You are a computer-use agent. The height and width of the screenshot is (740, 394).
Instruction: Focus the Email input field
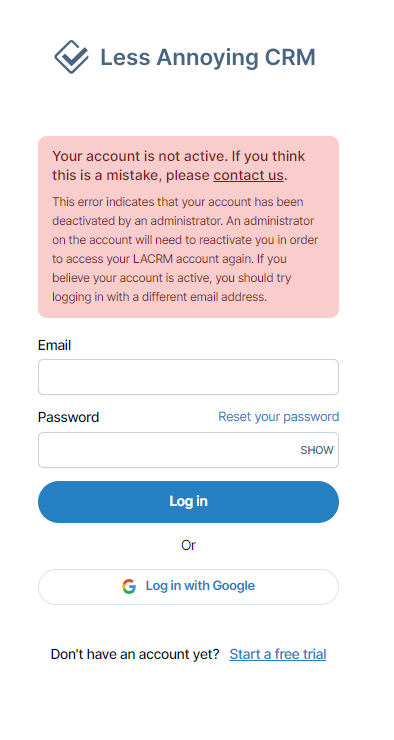pyautogui.click(x=188, y=377)
